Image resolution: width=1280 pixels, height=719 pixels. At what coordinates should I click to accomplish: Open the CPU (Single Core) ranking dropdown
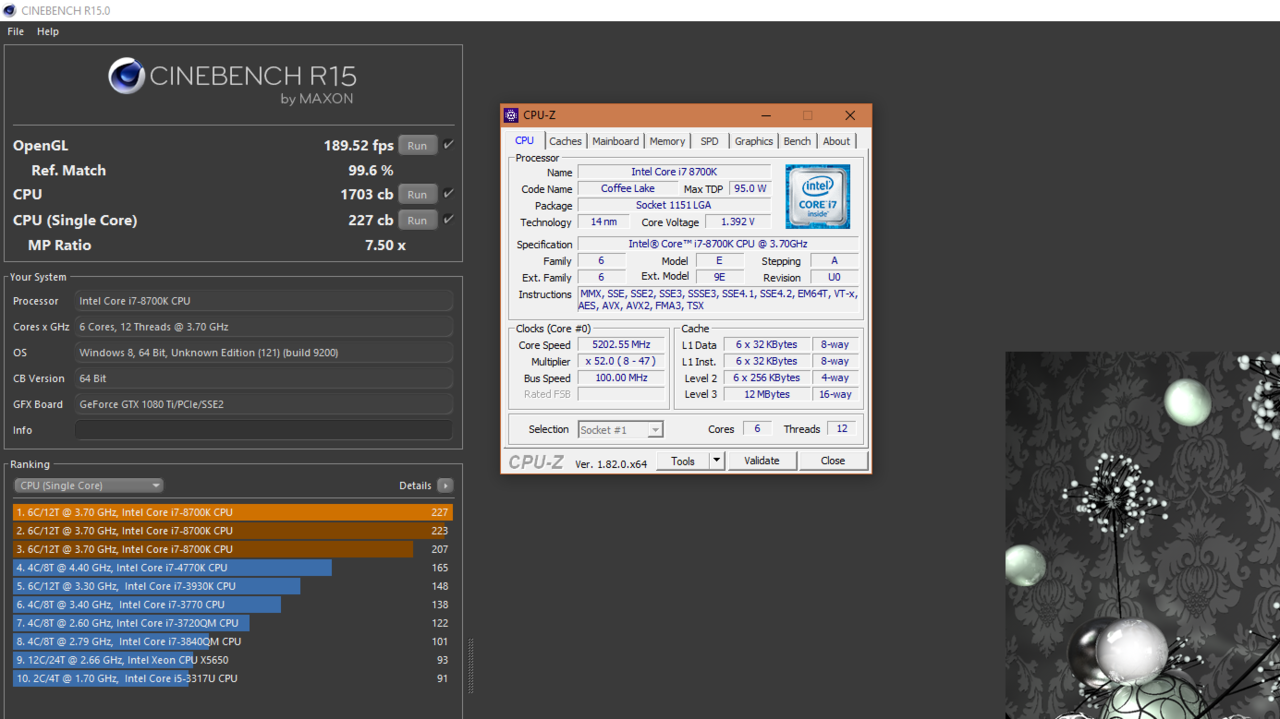88,485
